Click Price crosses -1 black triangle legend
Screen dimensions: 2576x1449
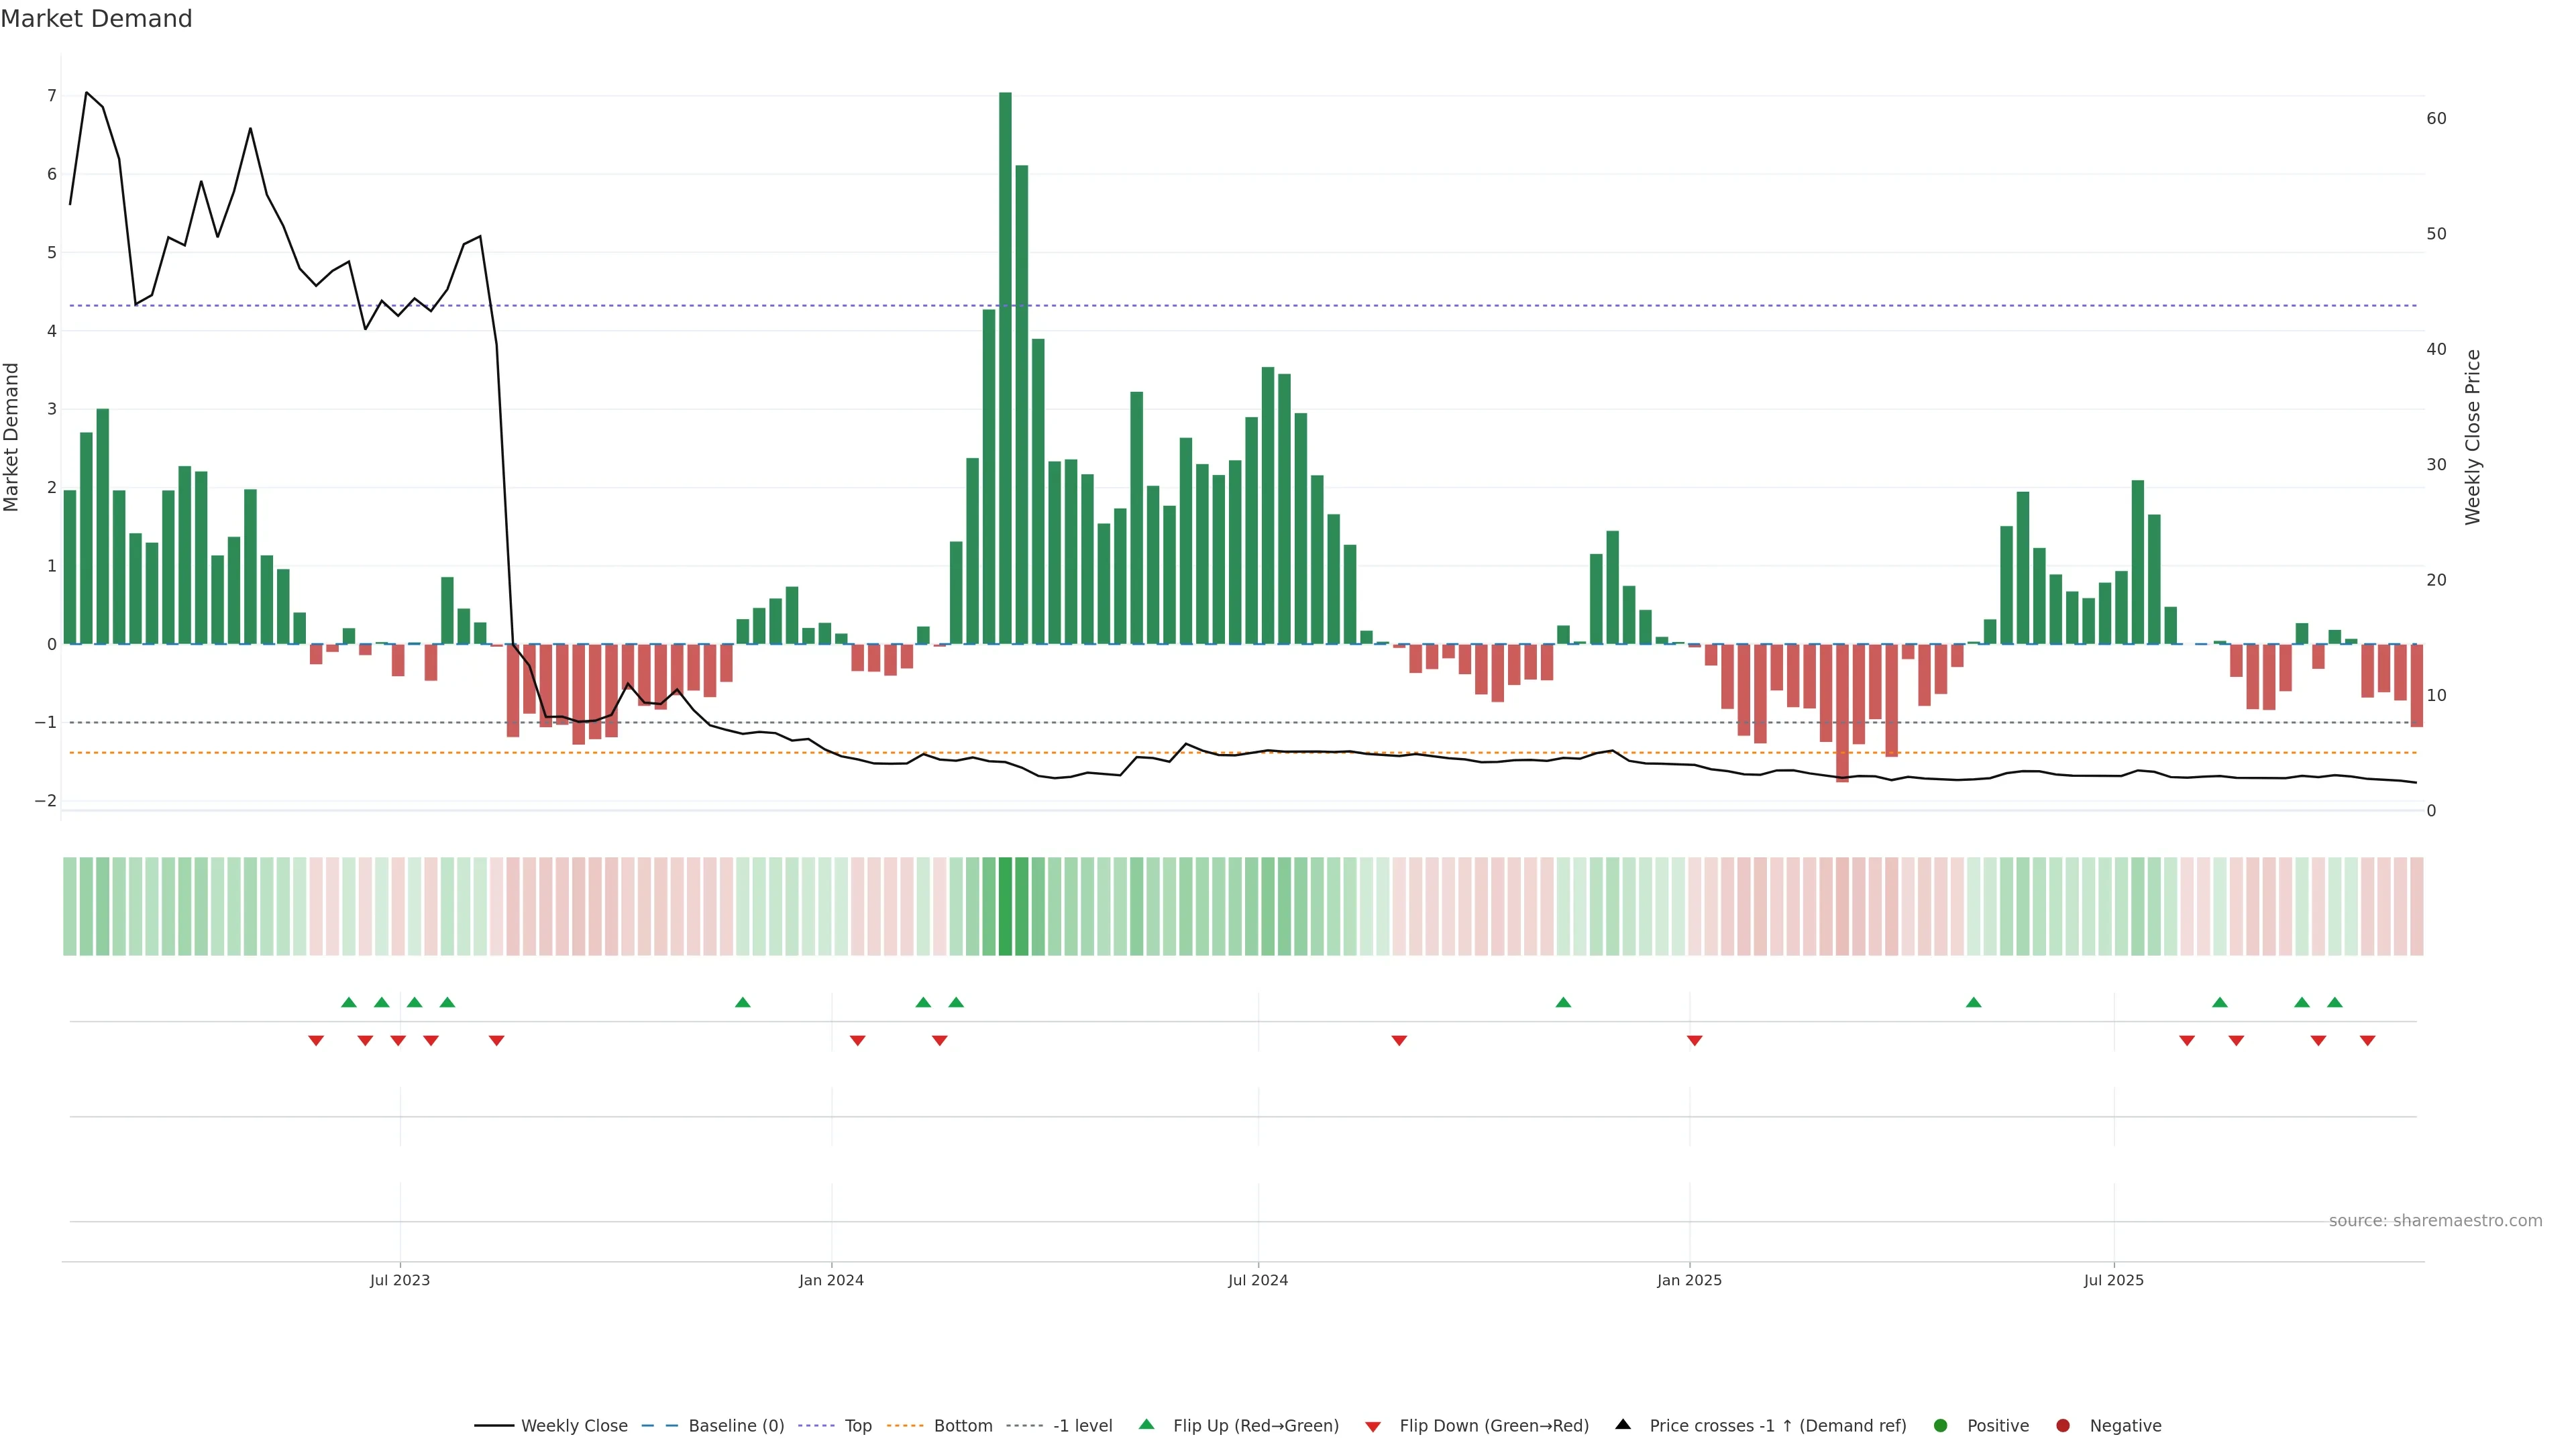[x=1623, y=1425]
